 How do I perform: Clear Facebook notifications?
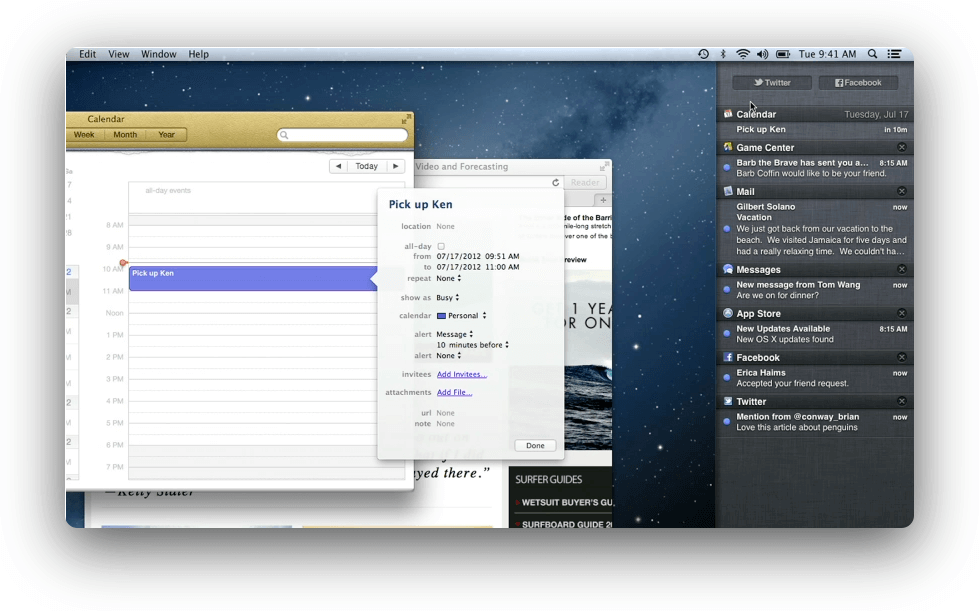[x=902, y=357]
